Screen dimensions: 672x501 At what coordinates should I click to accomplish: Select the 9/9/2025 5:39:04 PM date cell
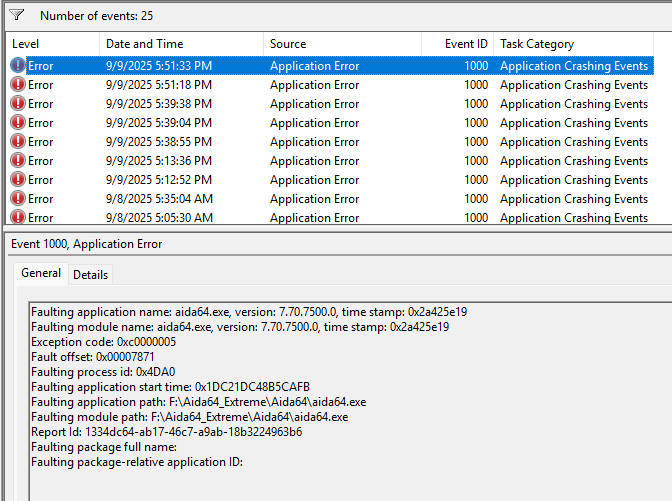coord(159,123)
